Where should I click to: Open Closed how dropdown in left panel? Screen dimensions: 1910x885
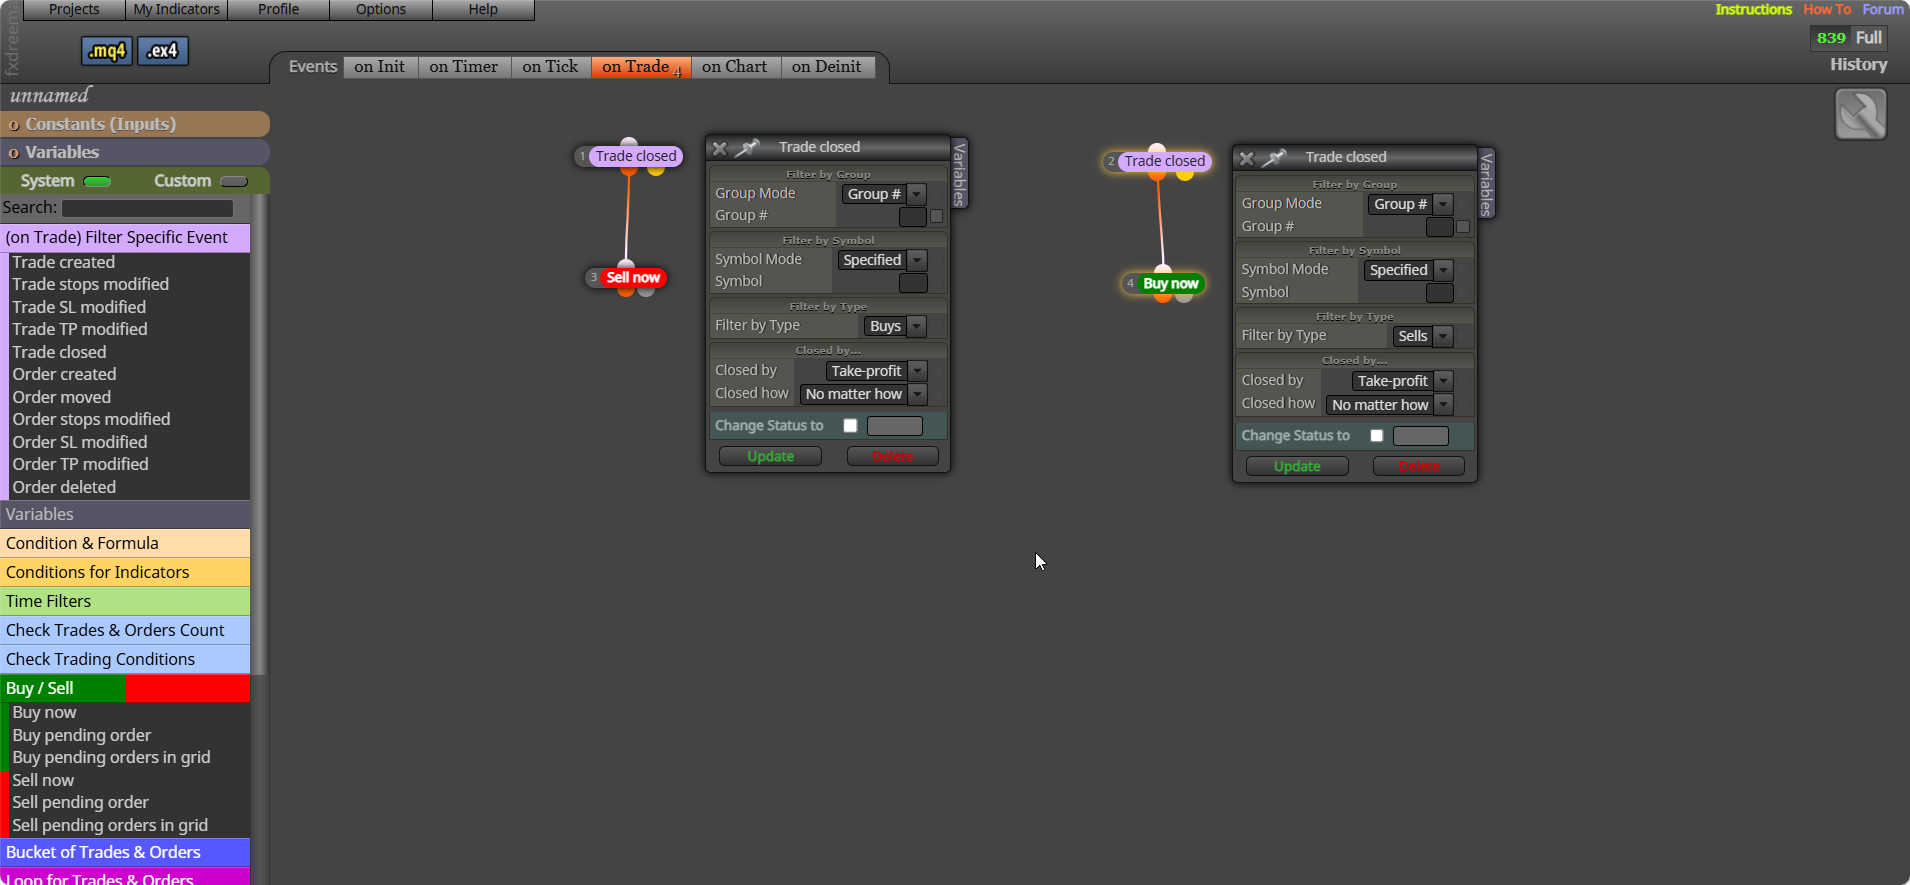point(863,394)
